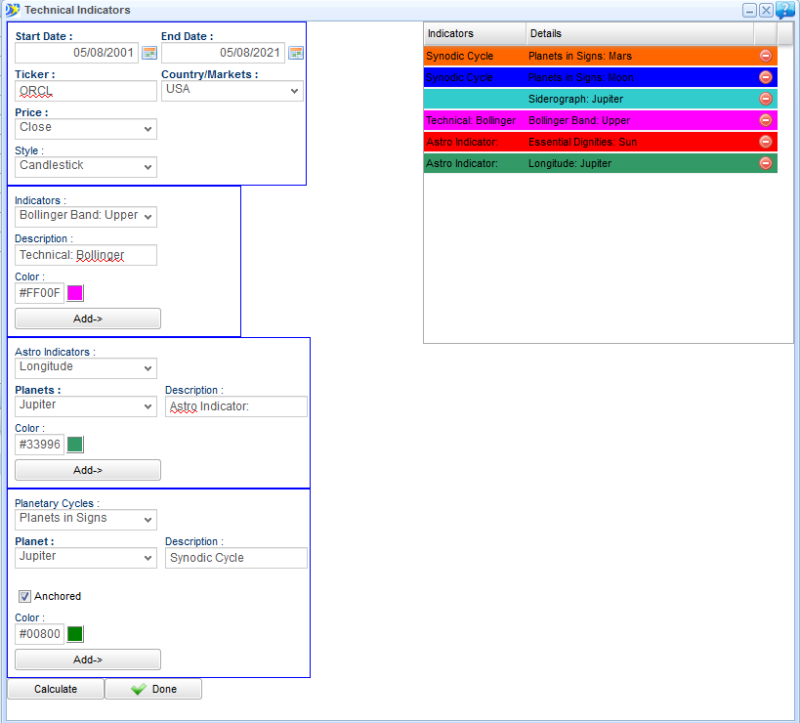This screenshot has height=723, width=800.
Task: Click the help icon in title bar
Action: tap(785, 10)
